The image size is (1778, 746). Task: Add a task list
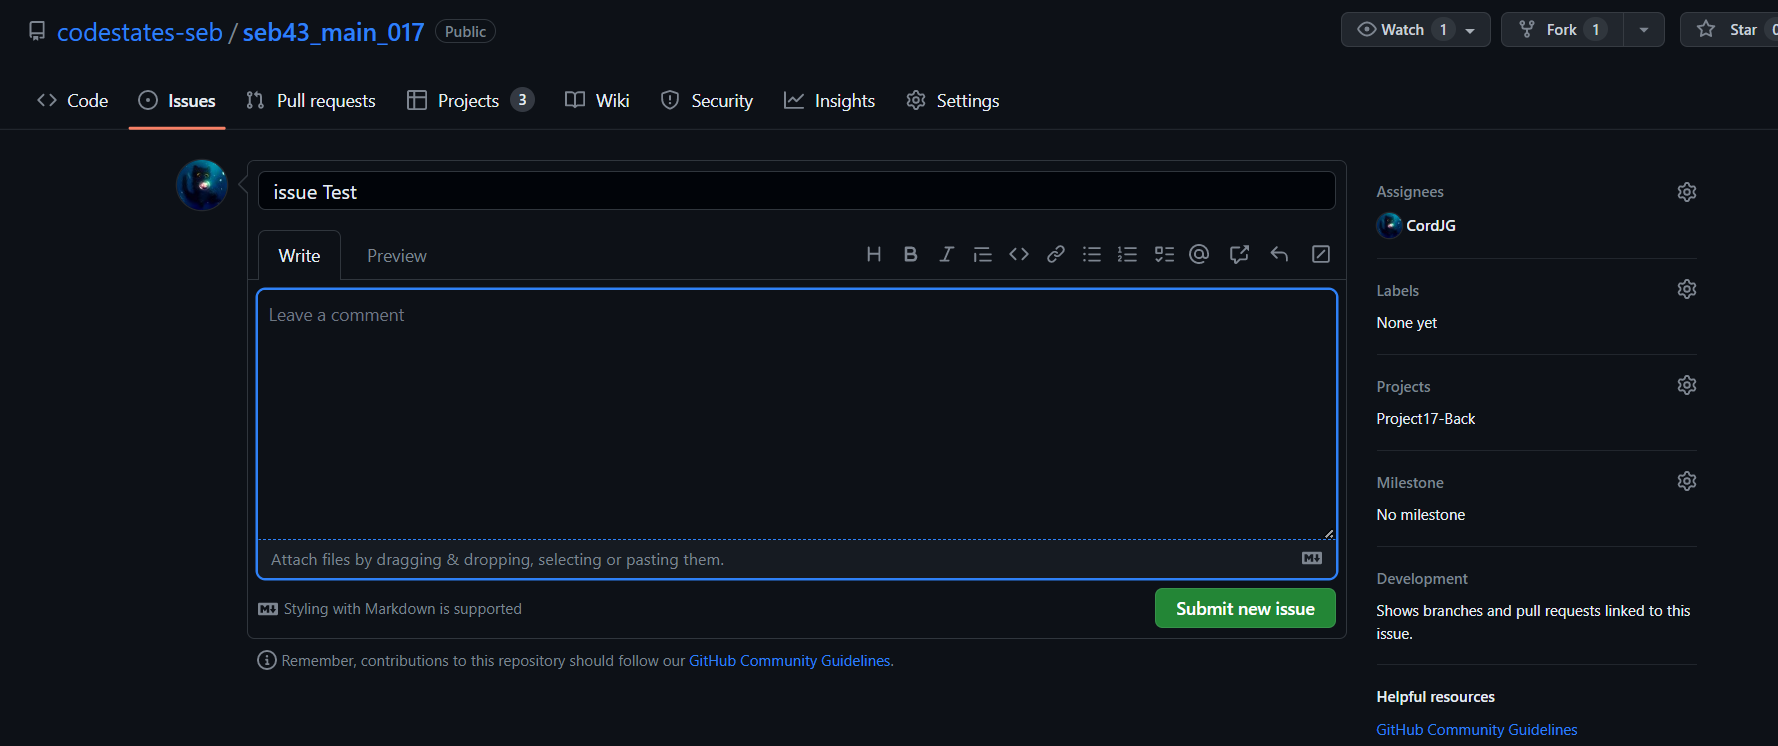click(x=1164, y=254)
